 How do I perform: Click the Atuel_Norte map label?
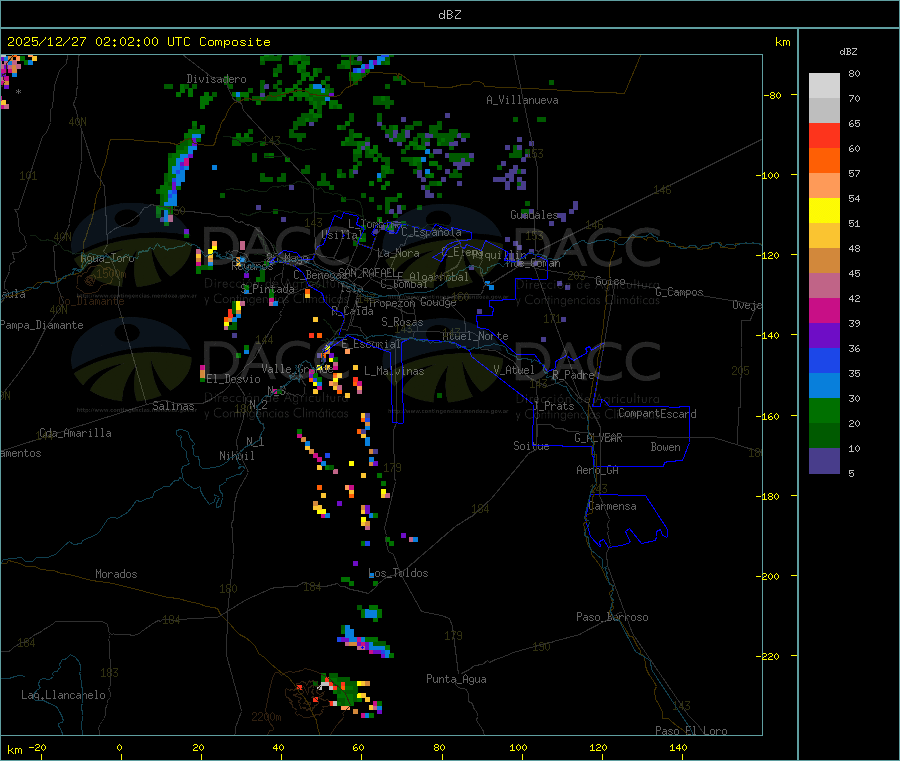[475, 336]
